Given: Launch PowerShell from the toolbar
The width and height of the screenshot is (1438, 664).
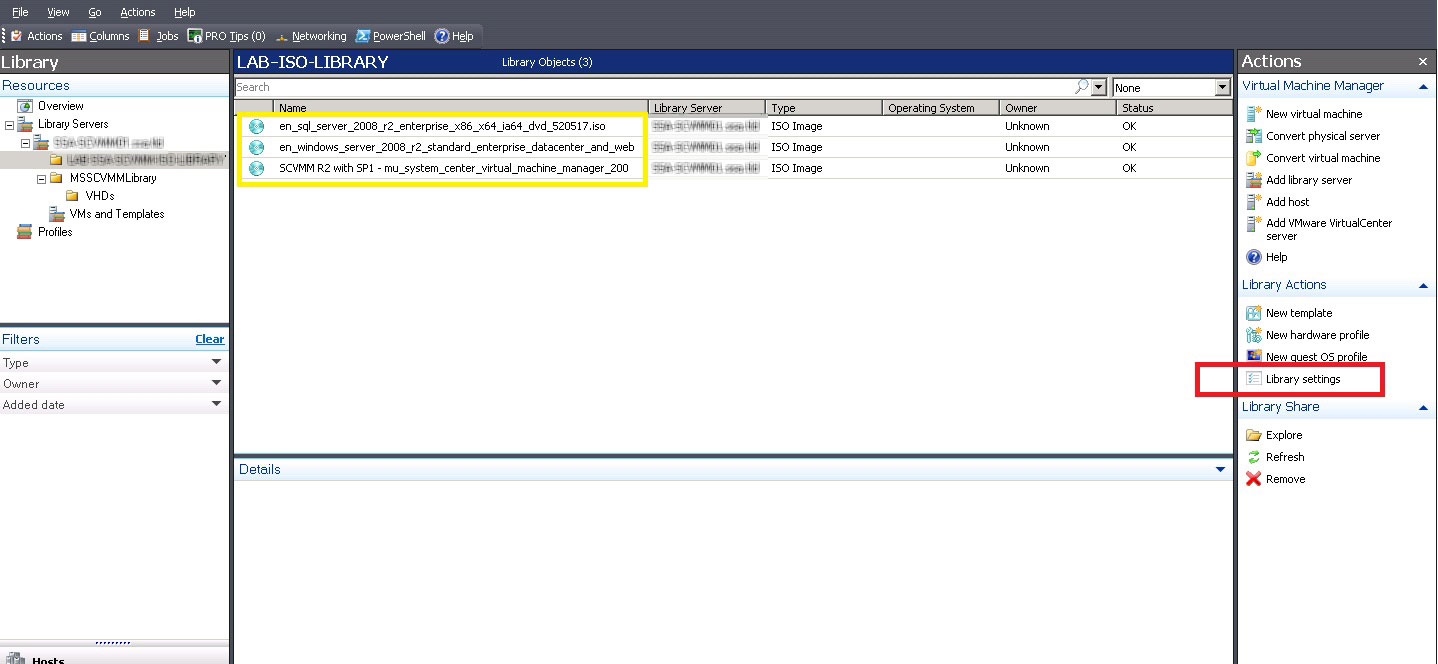Looking at the screenshot, I should point(390,36).
